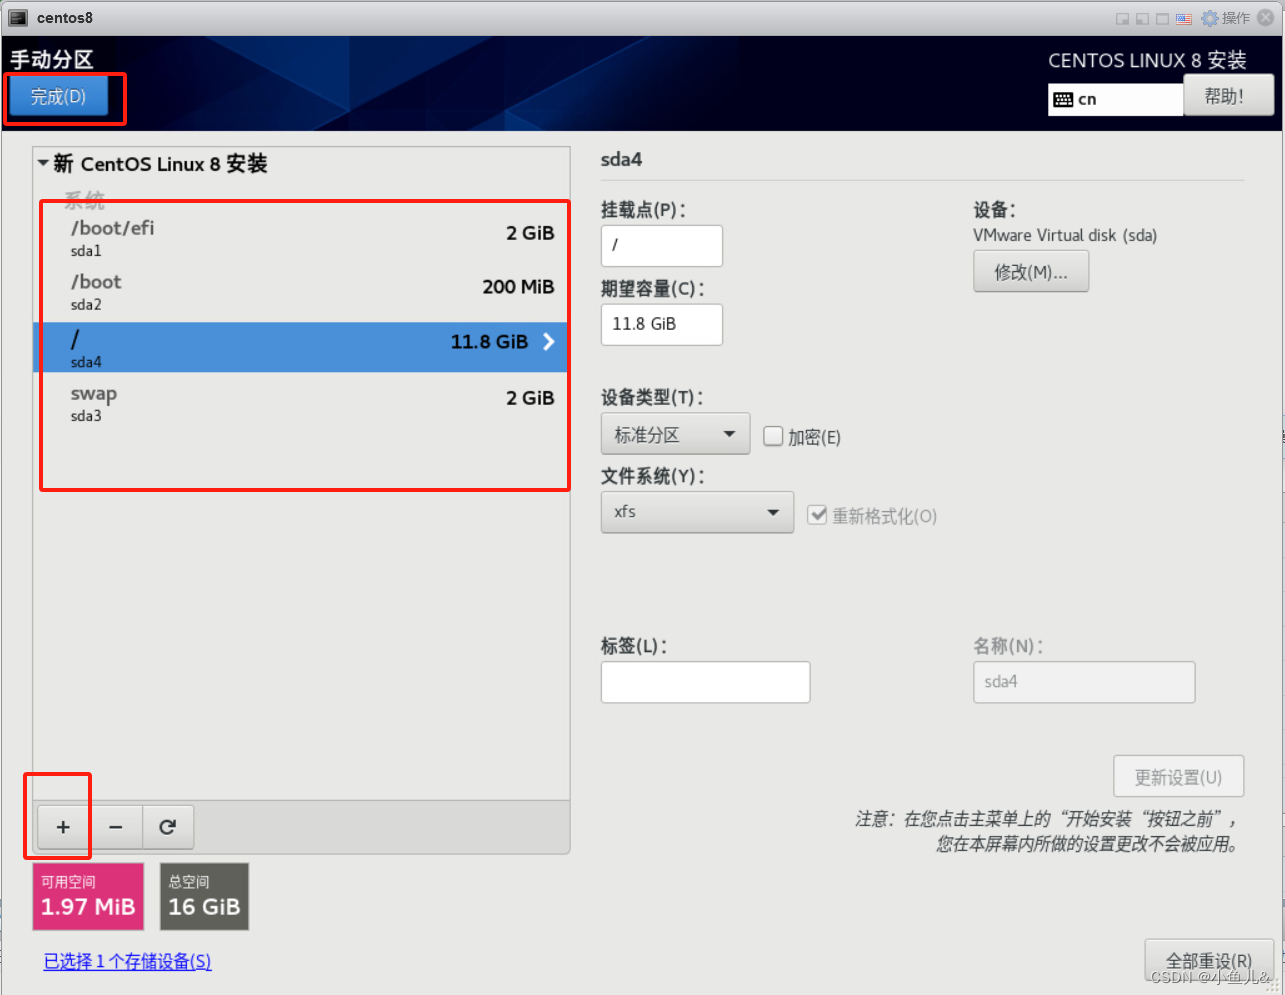Image resolution: width=1285 pixels, height=995 pixels.
Task: Click the 200 MiB size value
Action: pyautogui.click(x=518, y=287)
